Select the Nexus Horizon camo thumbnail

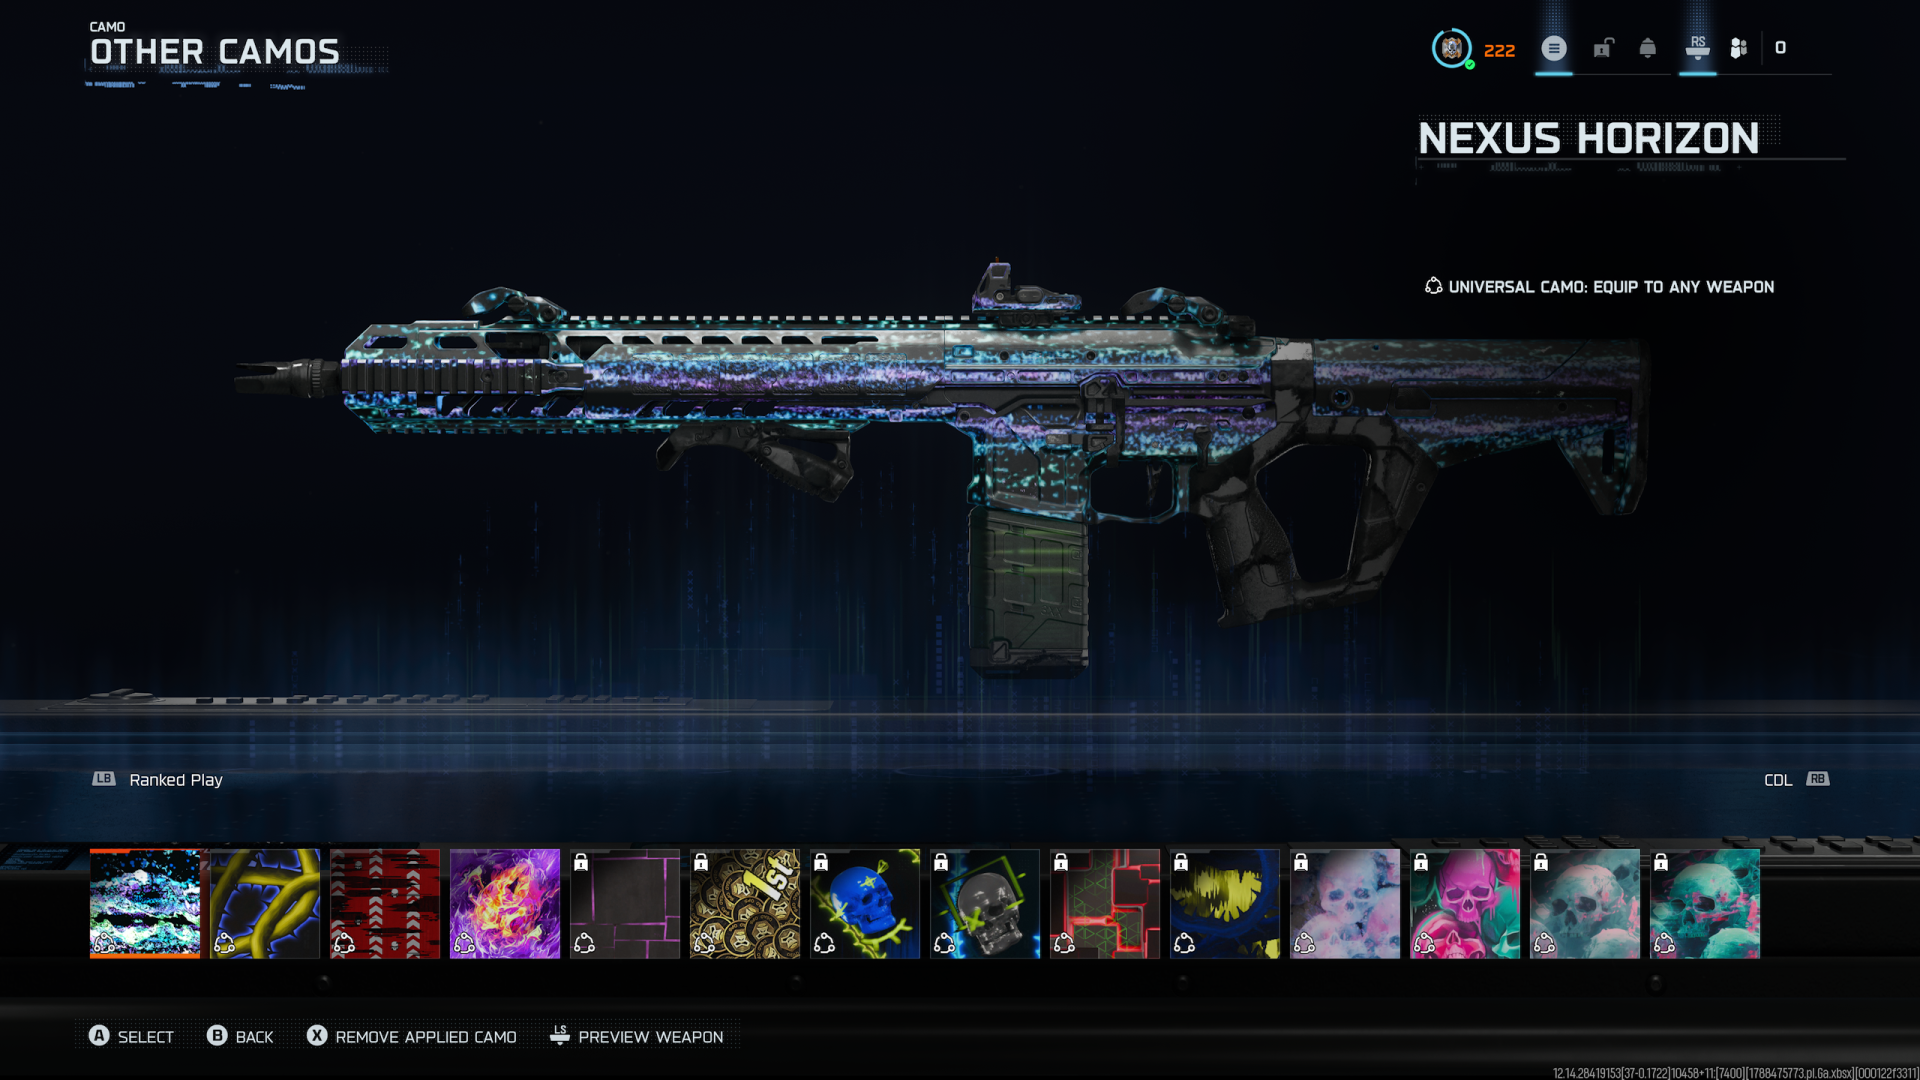[x=145, y=904]
